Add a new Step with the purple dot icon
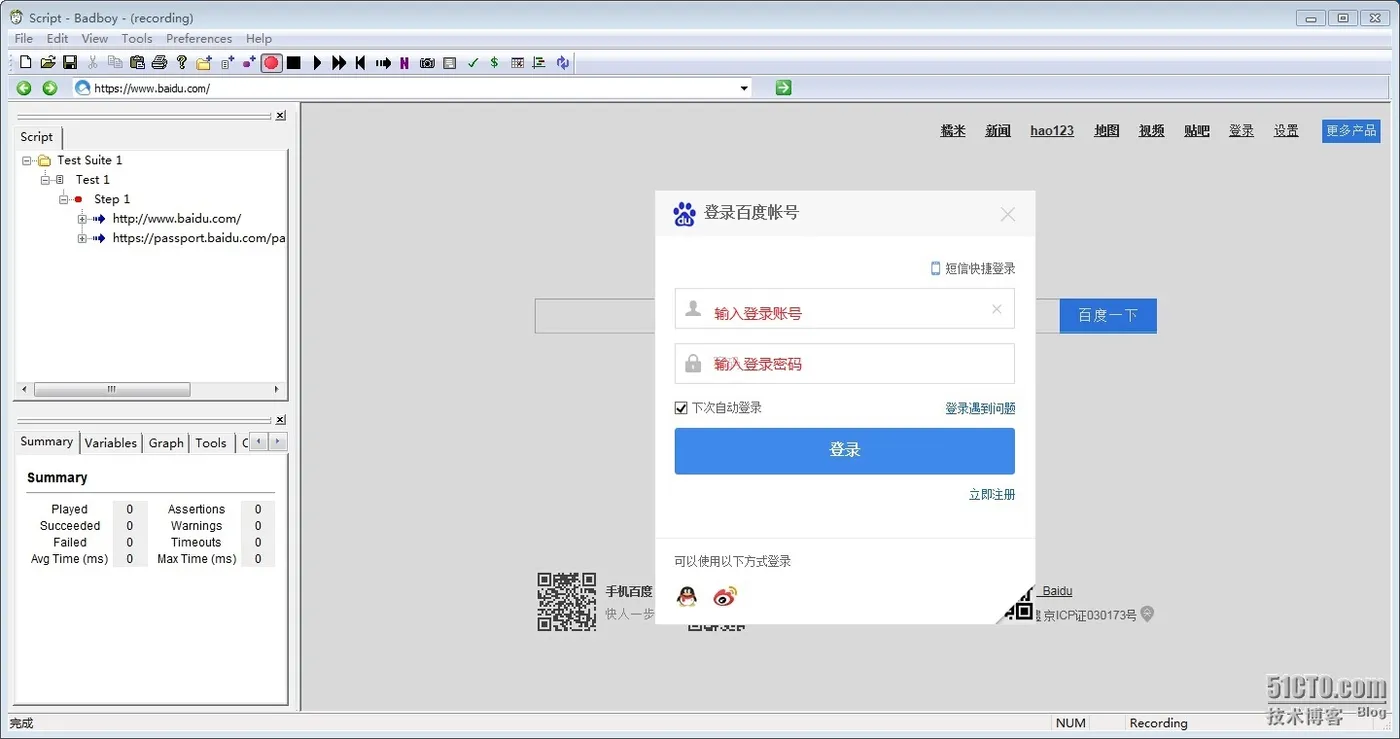The width and height of the screenshot is (1400, 739). click(249, 63)
